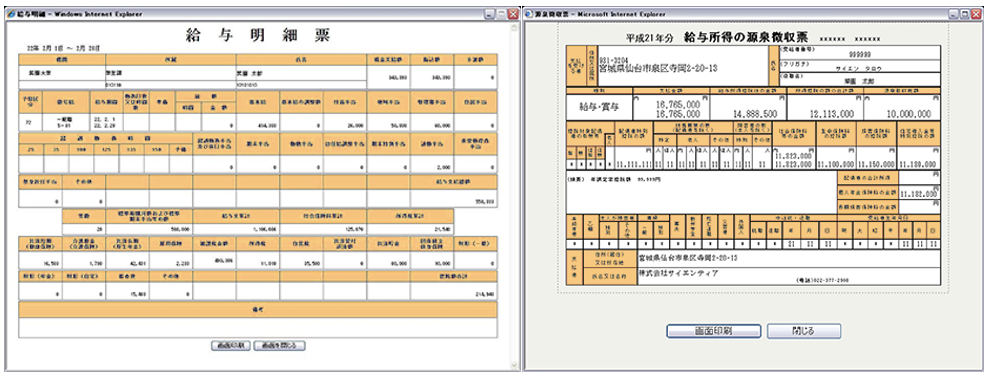
Task: Click the 備考 header bar
Action: [258, 309]
